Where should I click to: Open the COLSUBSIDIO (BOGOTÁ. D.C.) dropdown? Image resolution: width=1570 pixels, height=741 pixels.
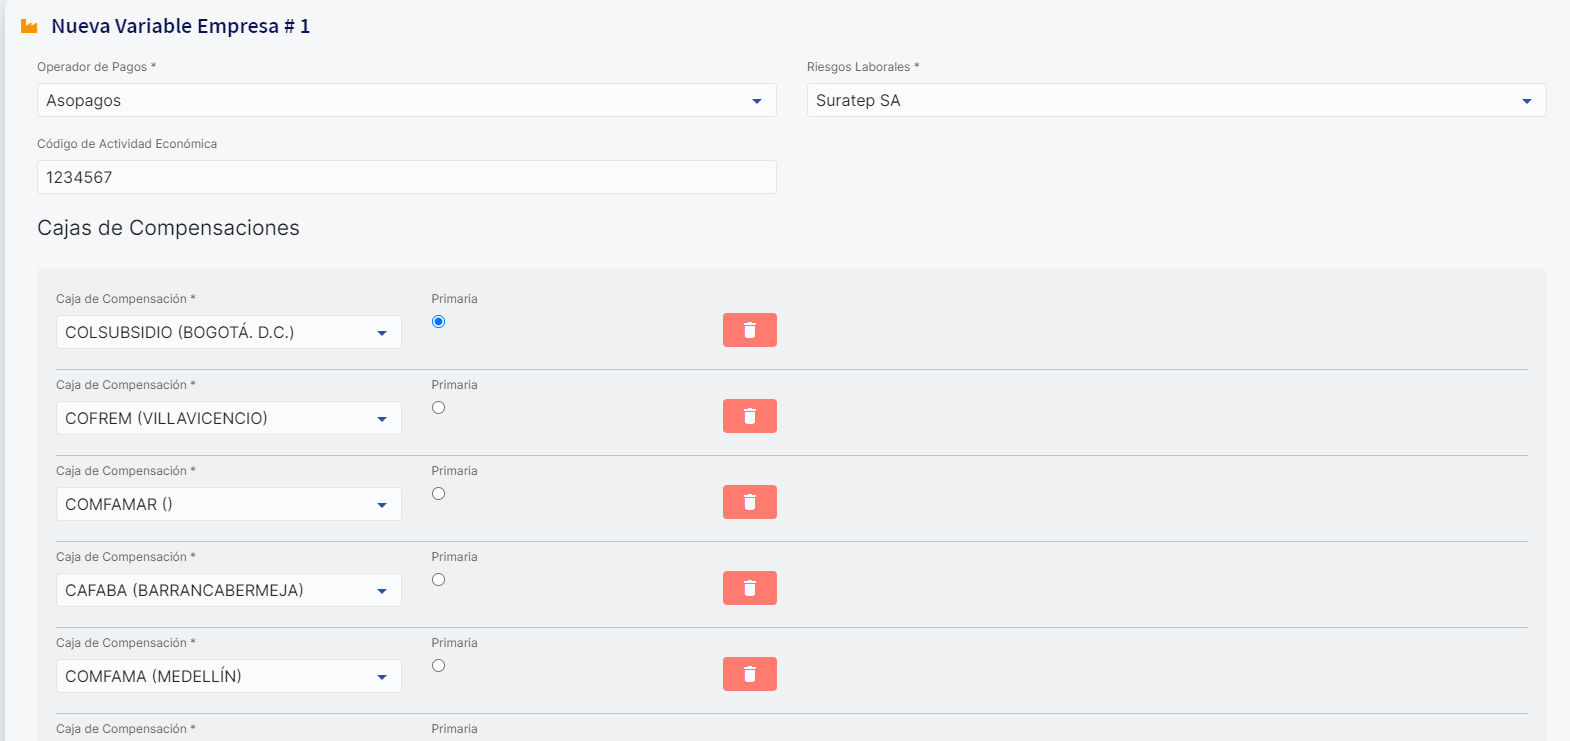click(x=229, y=332)
